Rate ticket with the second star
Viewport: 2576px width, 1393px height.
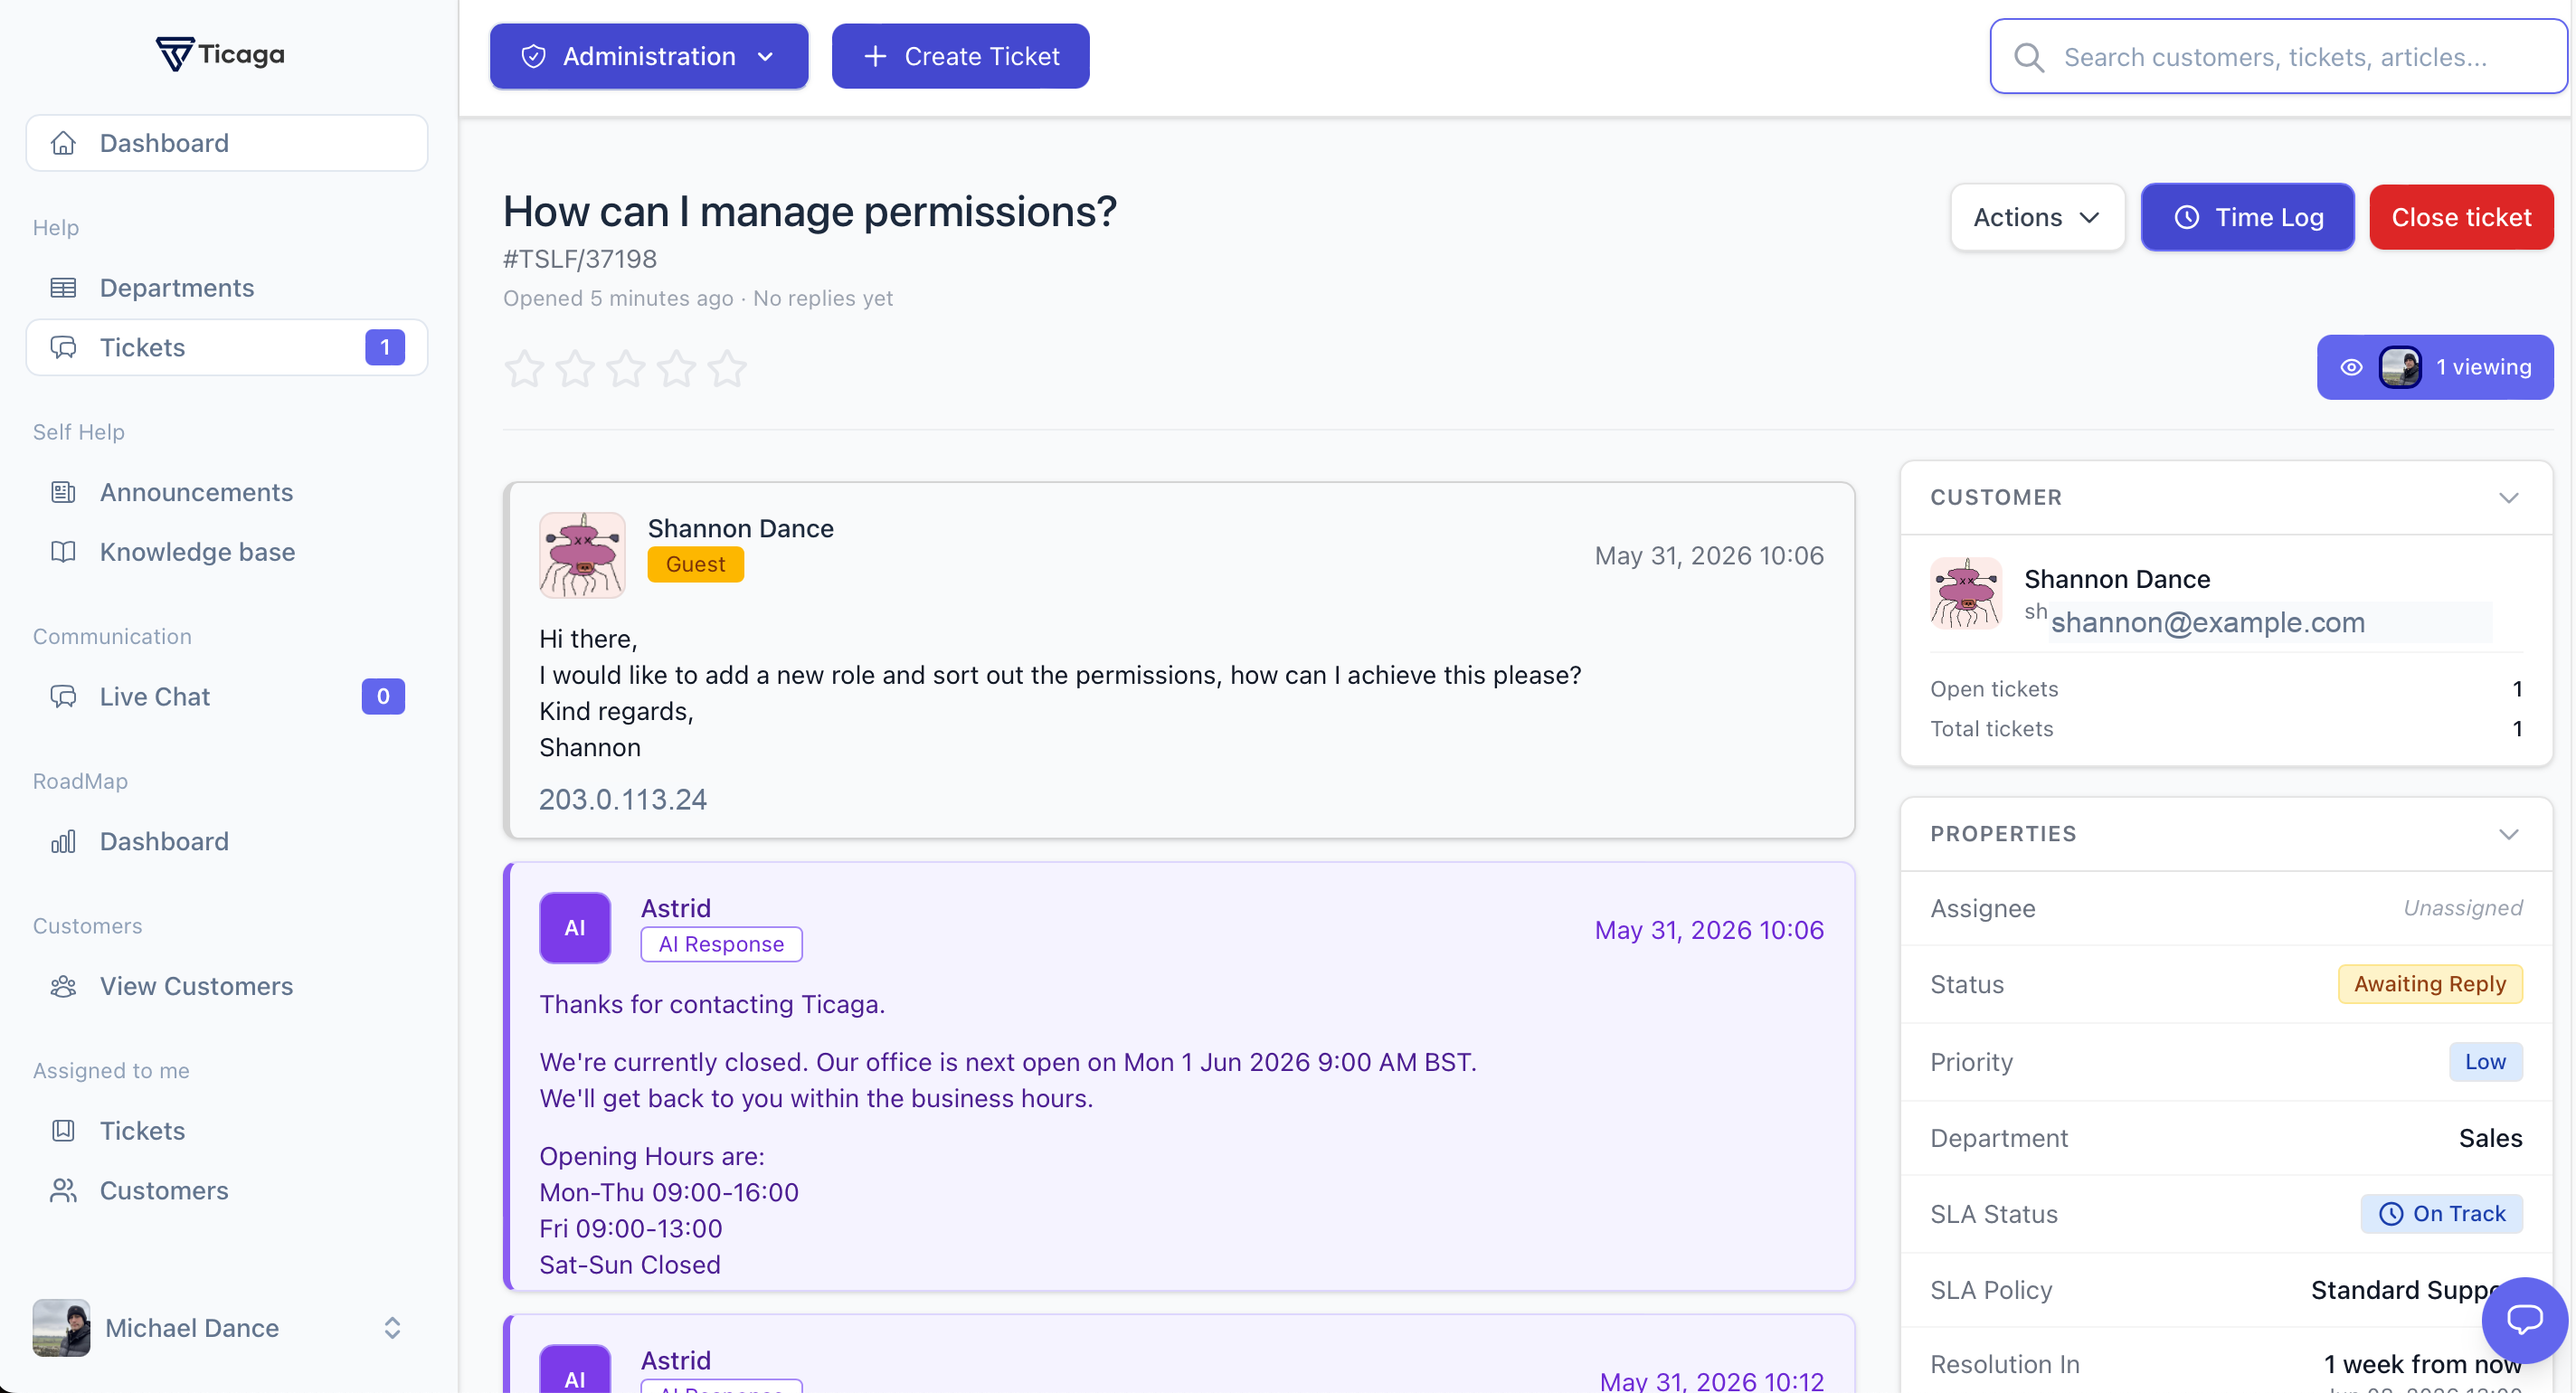pyautogui.click(x=575, y=369)
